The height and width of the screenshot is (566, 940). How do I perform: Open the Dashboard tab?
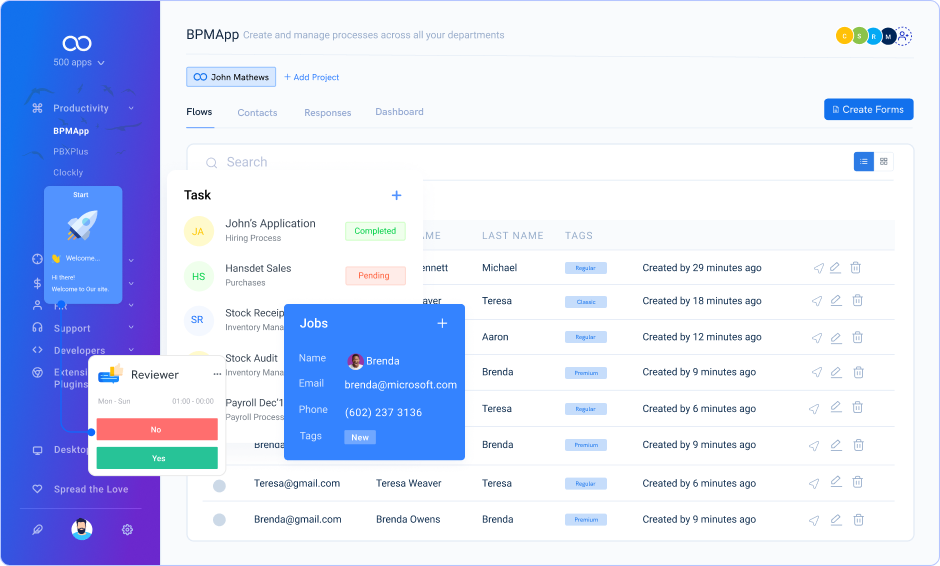pos(399,112)
